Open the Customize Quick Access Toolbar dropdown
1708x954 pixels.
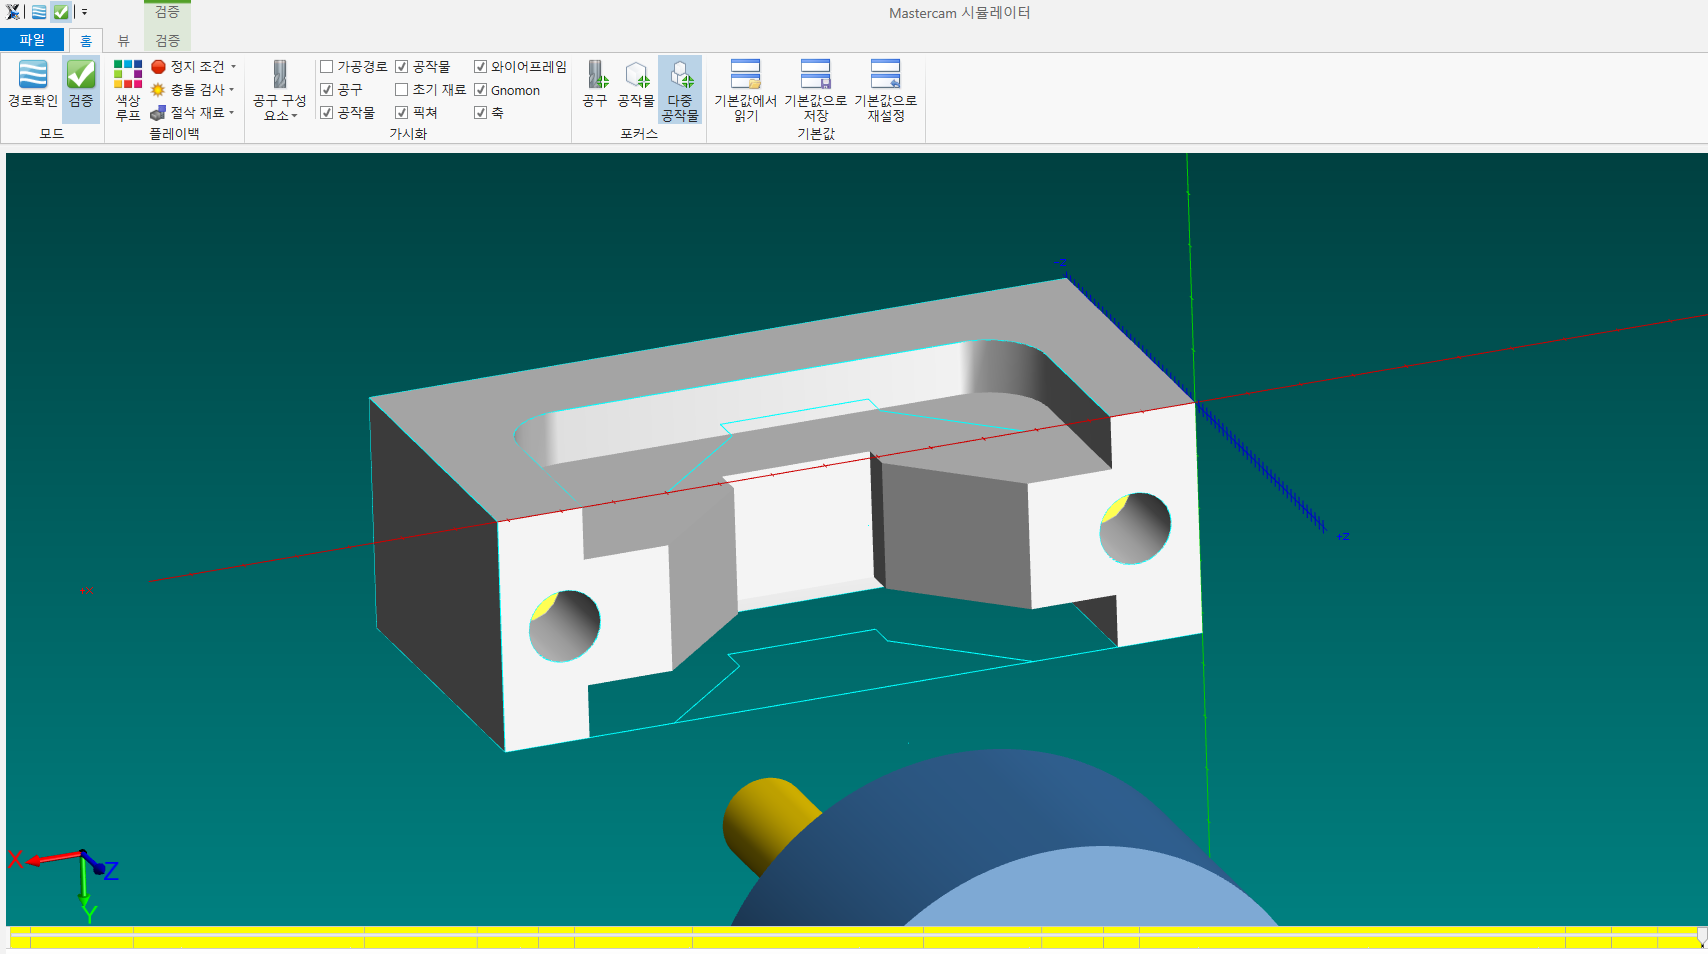84,12
